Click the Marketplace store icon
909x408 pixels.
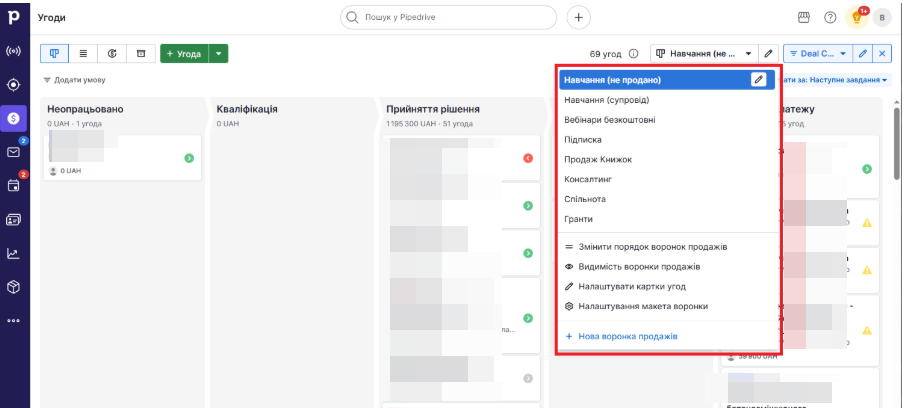point(803,17)
